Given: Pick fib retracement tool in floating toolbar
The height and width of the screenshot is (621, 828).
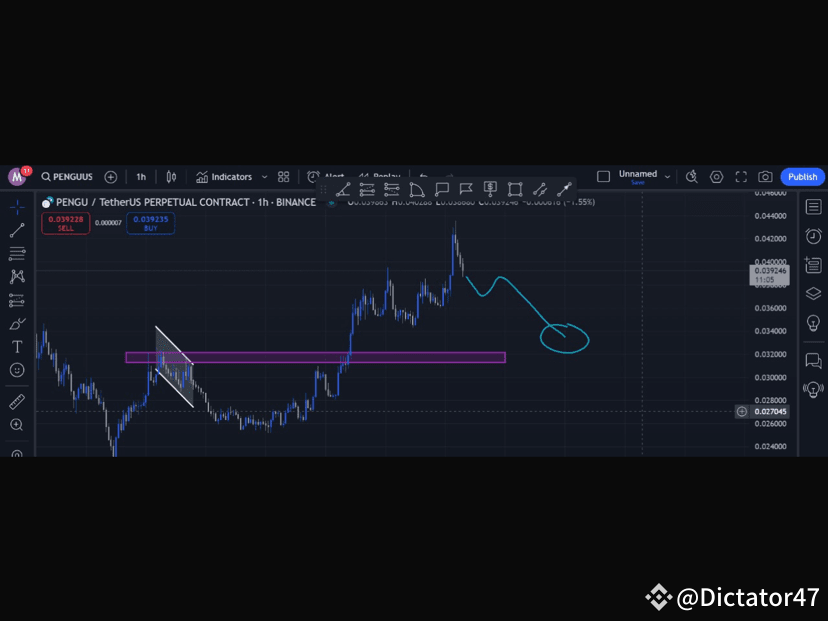Looking at the screenshot, I should click(x=367, y=189).
